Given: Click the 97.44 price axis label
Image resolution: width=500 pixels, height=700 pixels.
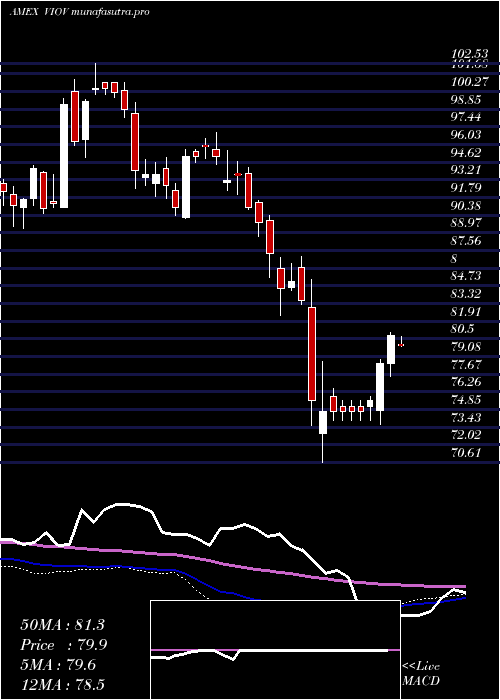Looking at the screenshot, I should coord(467,117).
